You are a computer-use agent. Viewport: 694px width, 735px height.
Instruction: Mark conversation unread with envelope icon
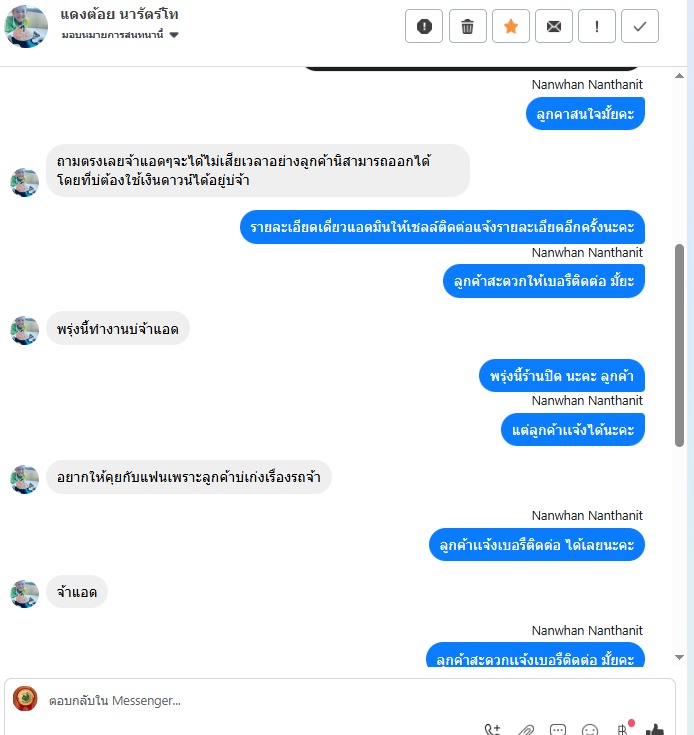[x=553, y=26]
